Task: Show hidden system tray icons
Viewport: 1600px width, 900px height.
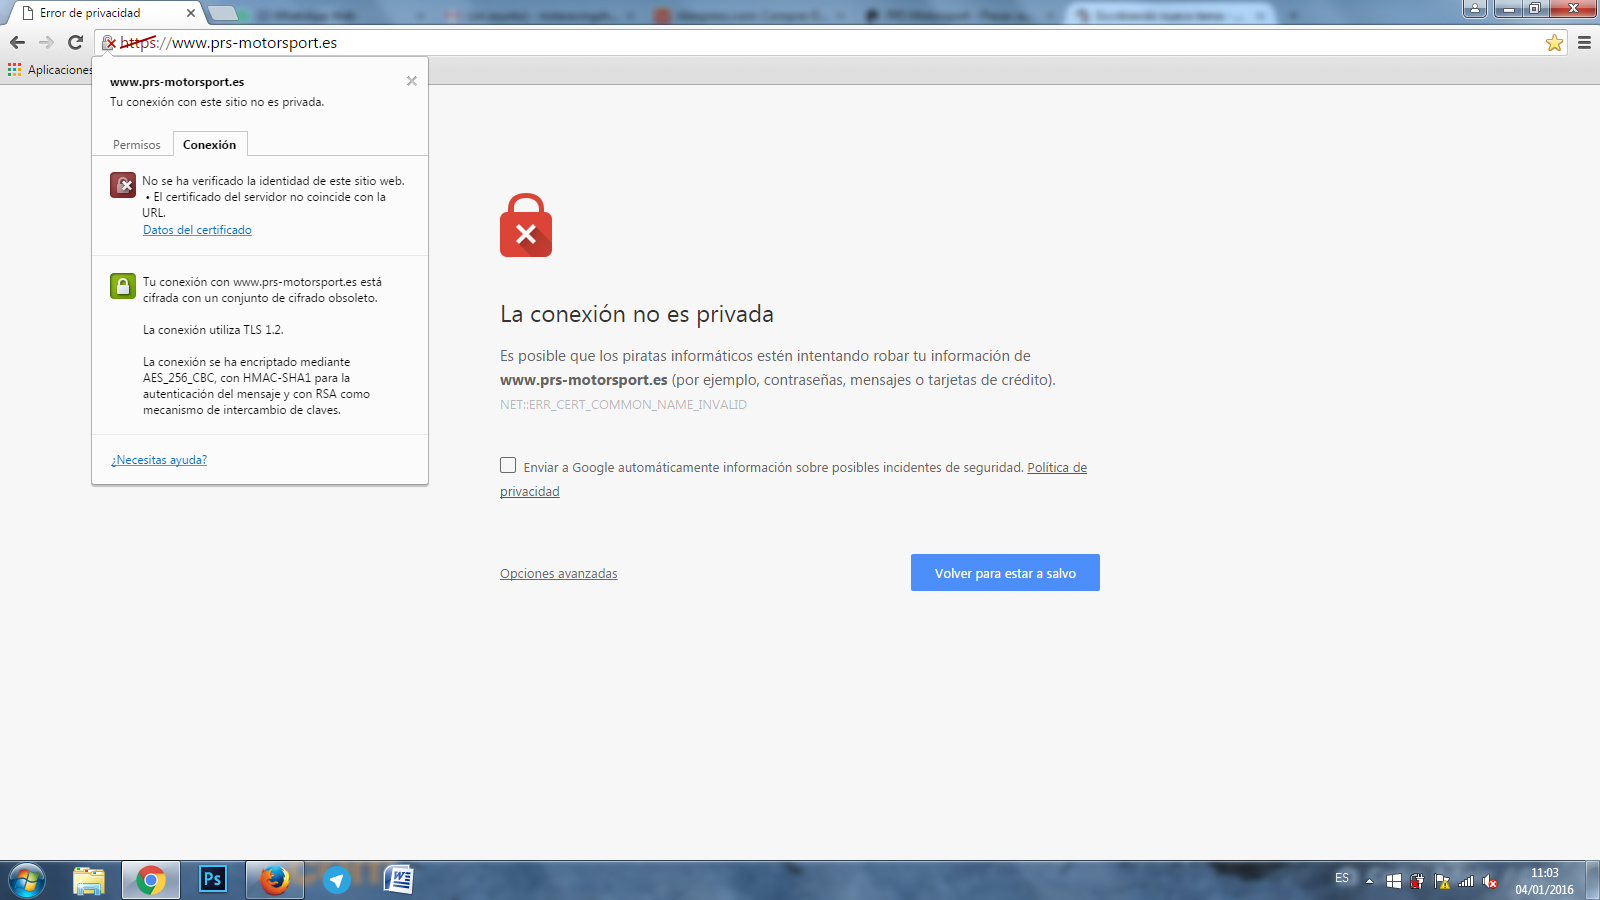Action: pos(1369,881)
